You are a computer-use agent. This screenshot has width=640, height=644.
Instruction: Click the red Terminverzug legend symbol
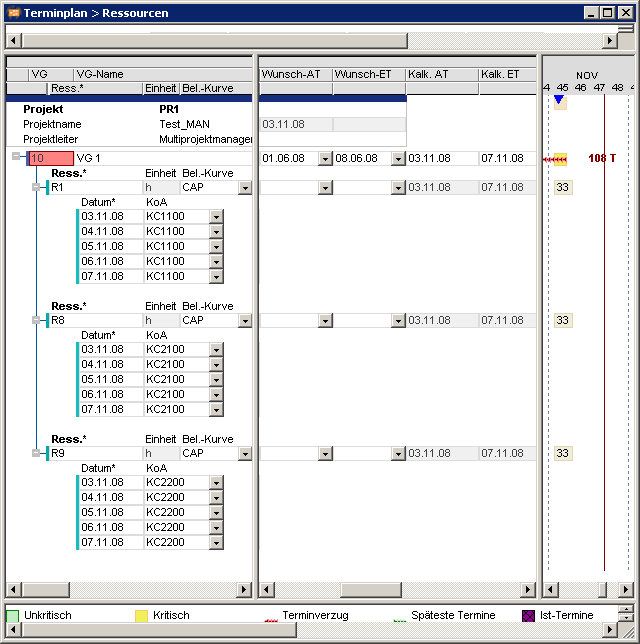(x=271, y=620)
